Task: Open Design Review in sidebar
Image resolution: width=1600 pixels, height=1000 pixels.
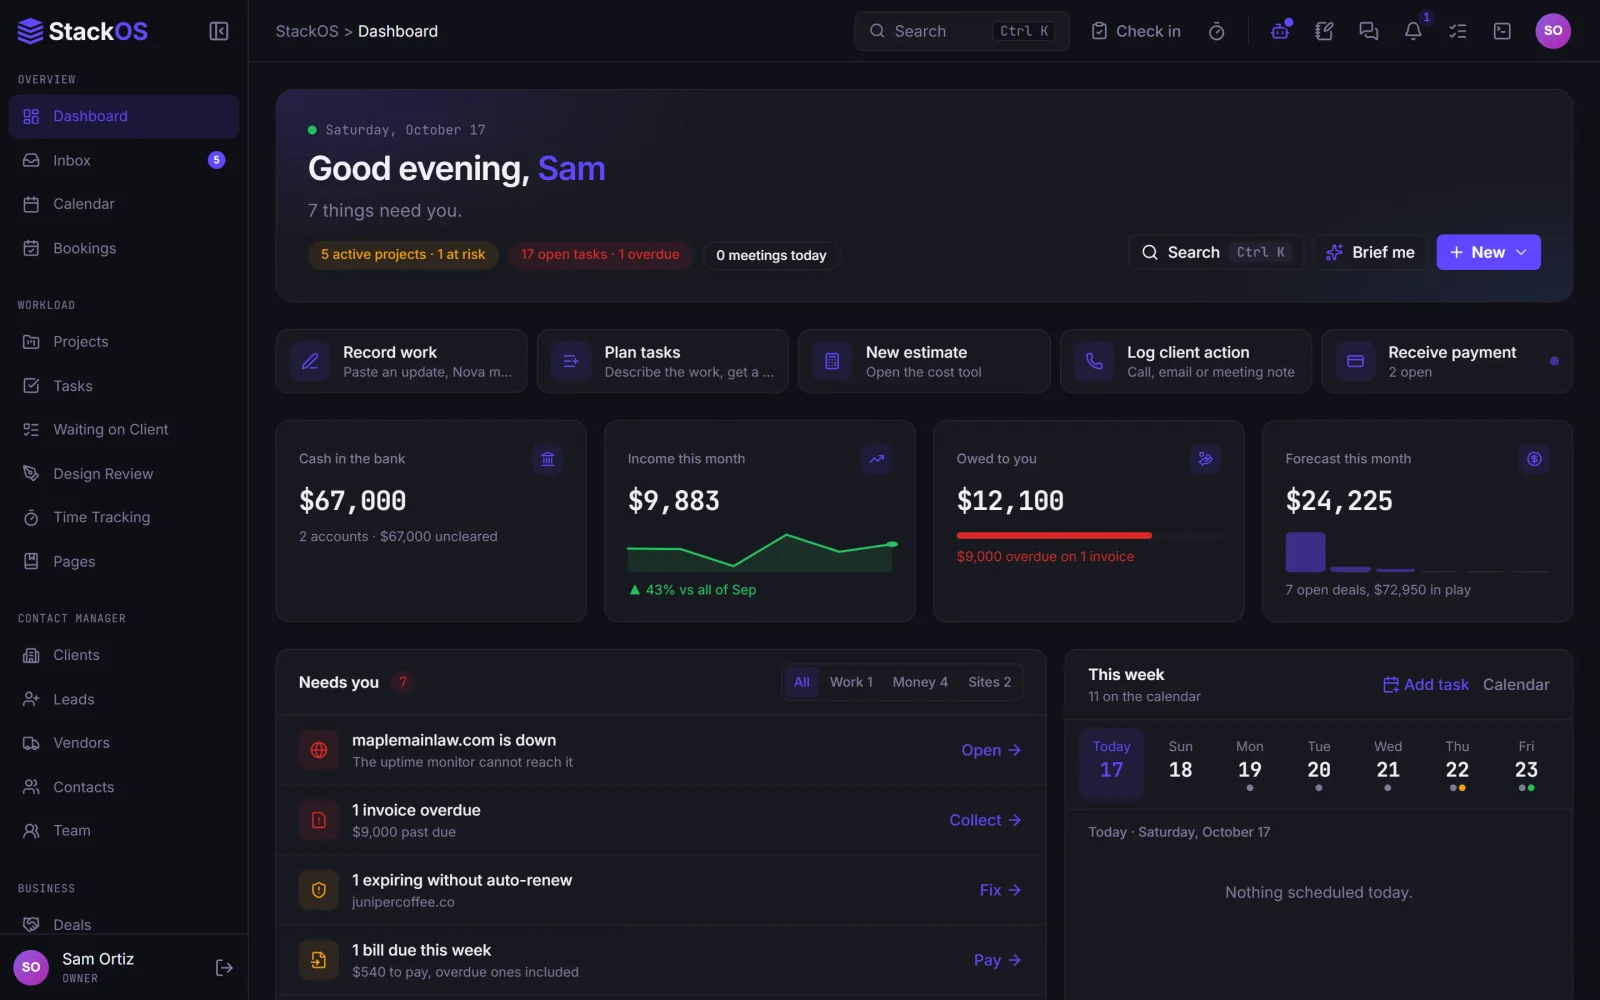Action: [x=124, y=473]
